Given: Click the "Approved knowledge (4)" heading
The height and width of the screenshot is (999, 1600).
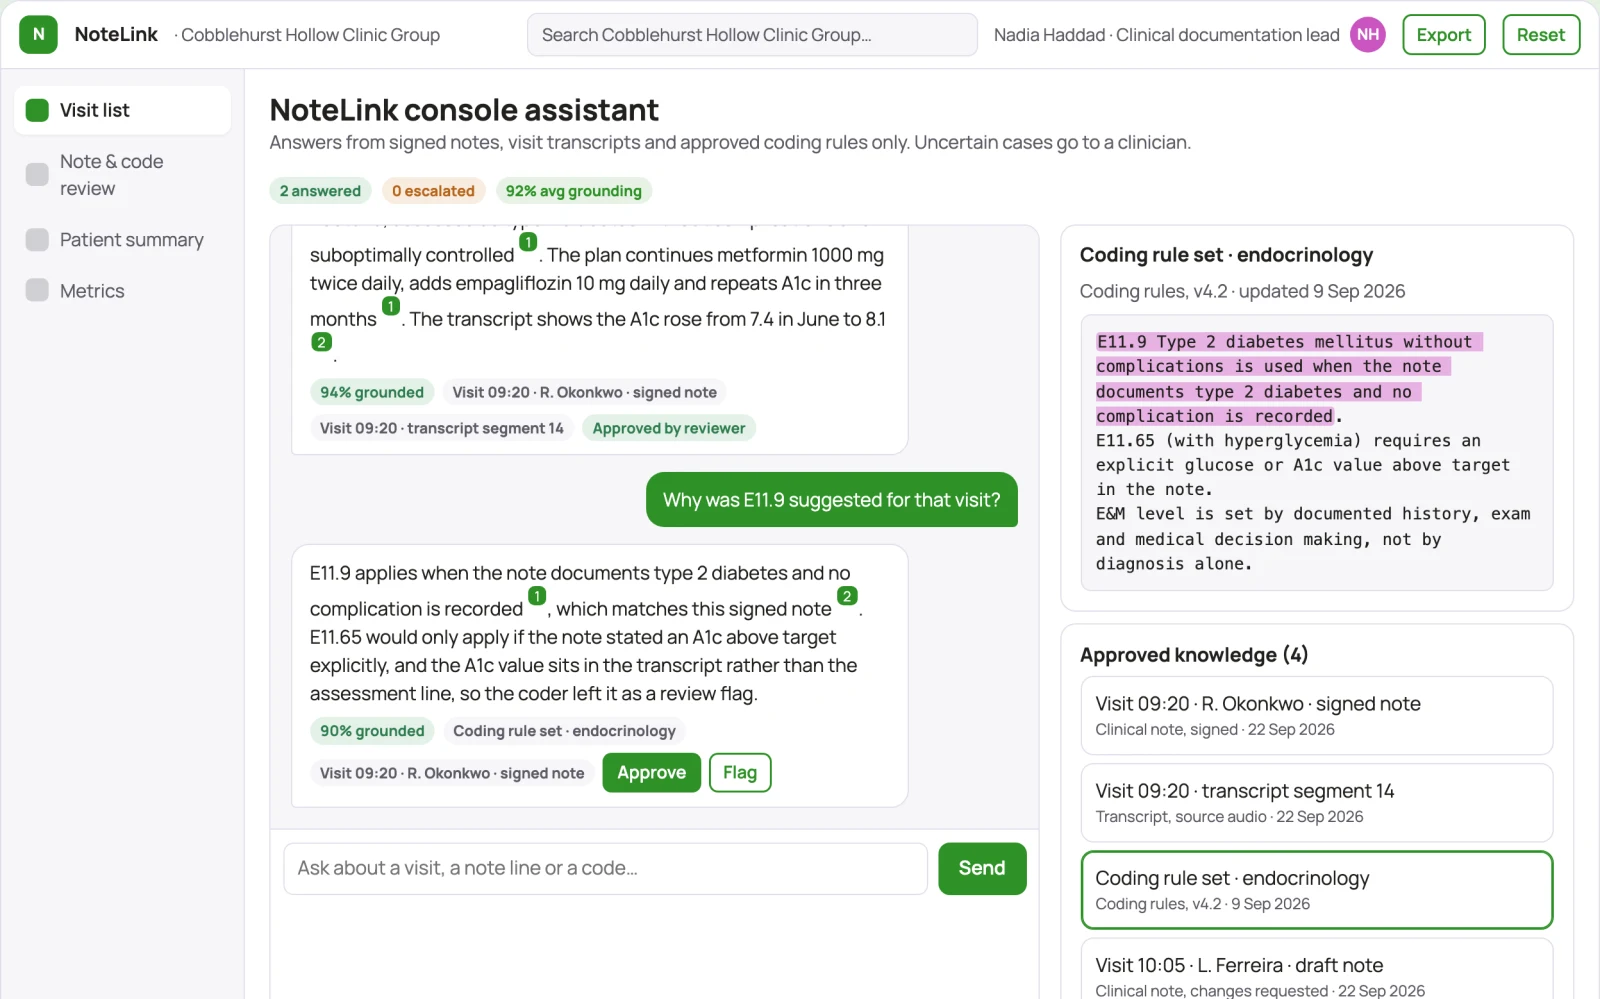Looking at the screenshot, I should coord(1194,655).
